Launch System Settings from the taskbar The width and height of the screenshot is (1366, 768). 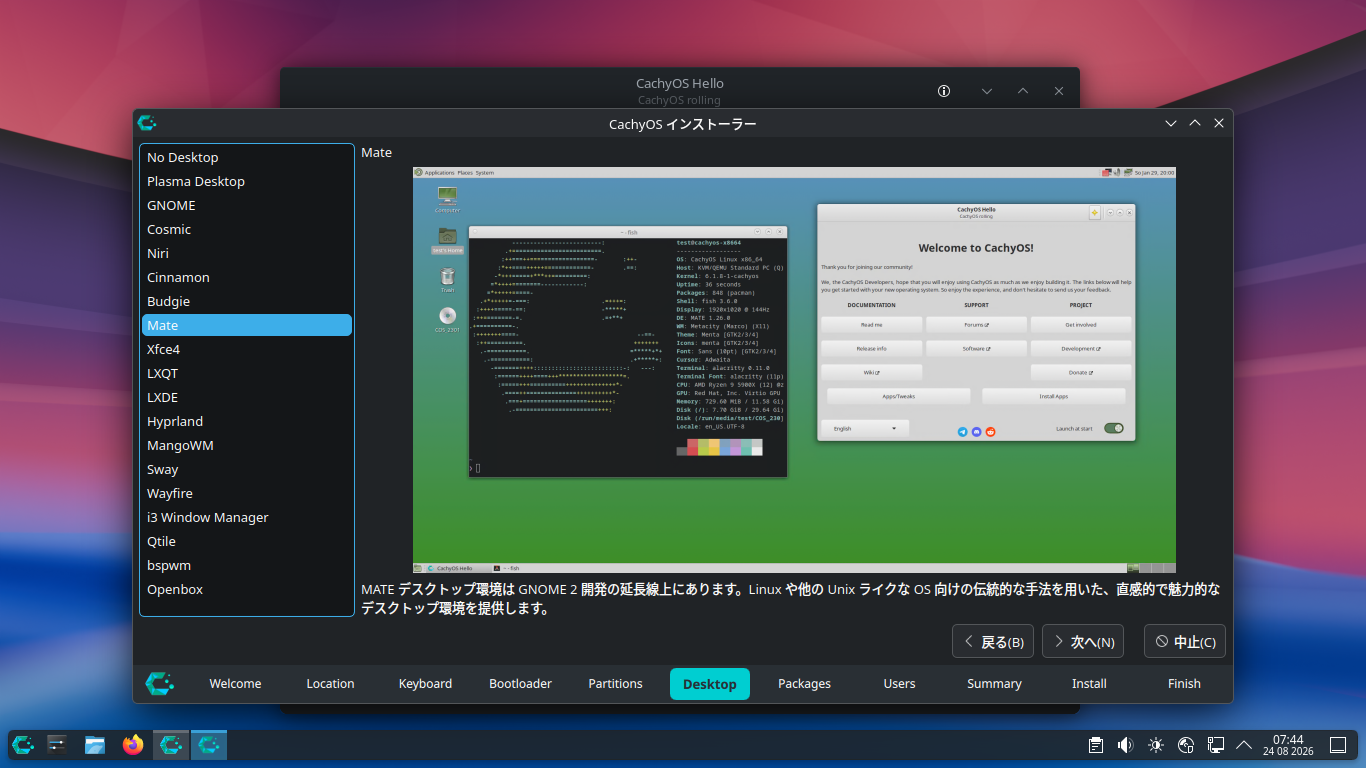tap(57, 744)
